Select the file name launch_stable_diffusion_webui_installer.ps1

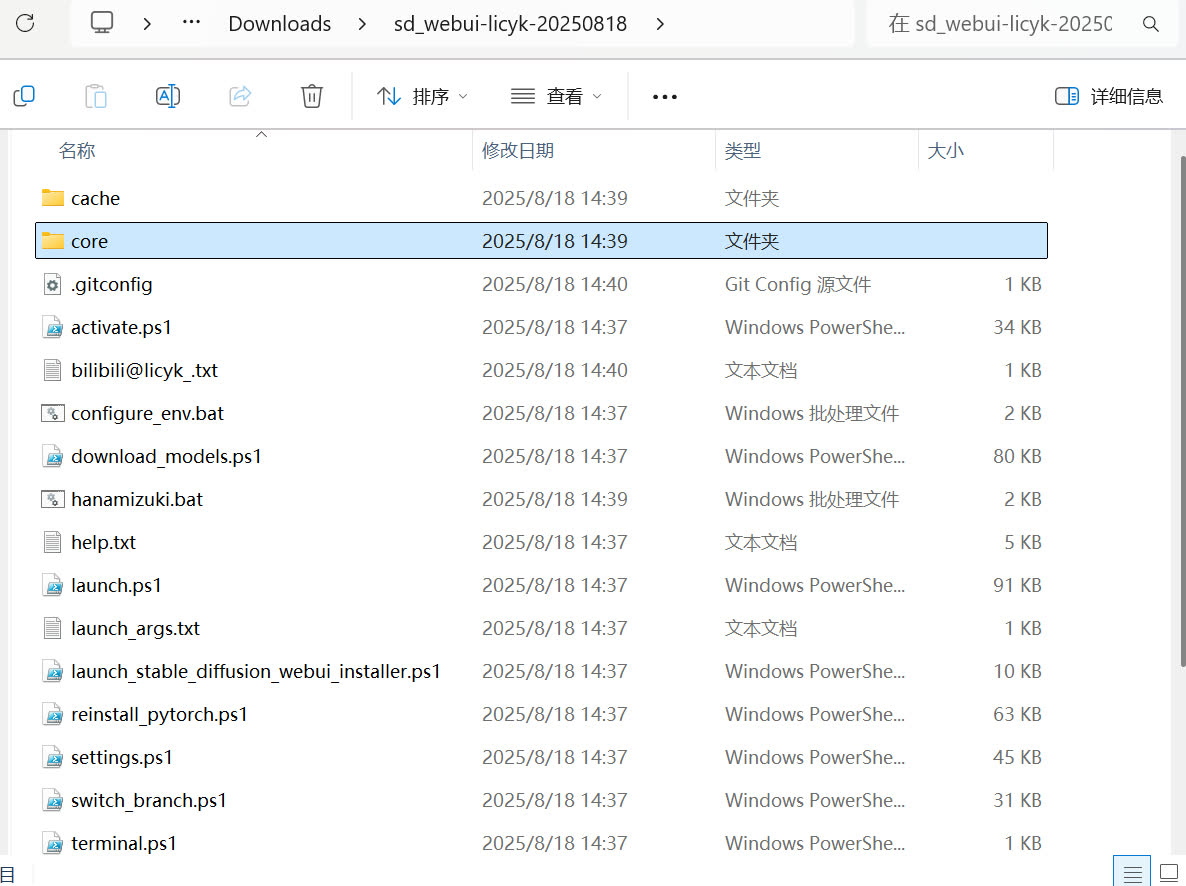coord(256,672)
